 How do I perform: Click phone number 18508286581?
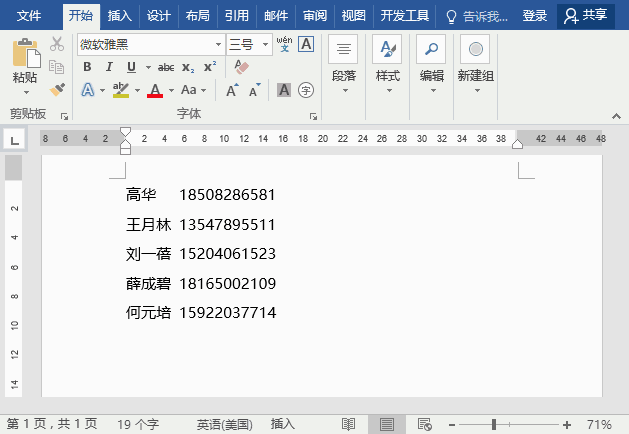(227, 195)
